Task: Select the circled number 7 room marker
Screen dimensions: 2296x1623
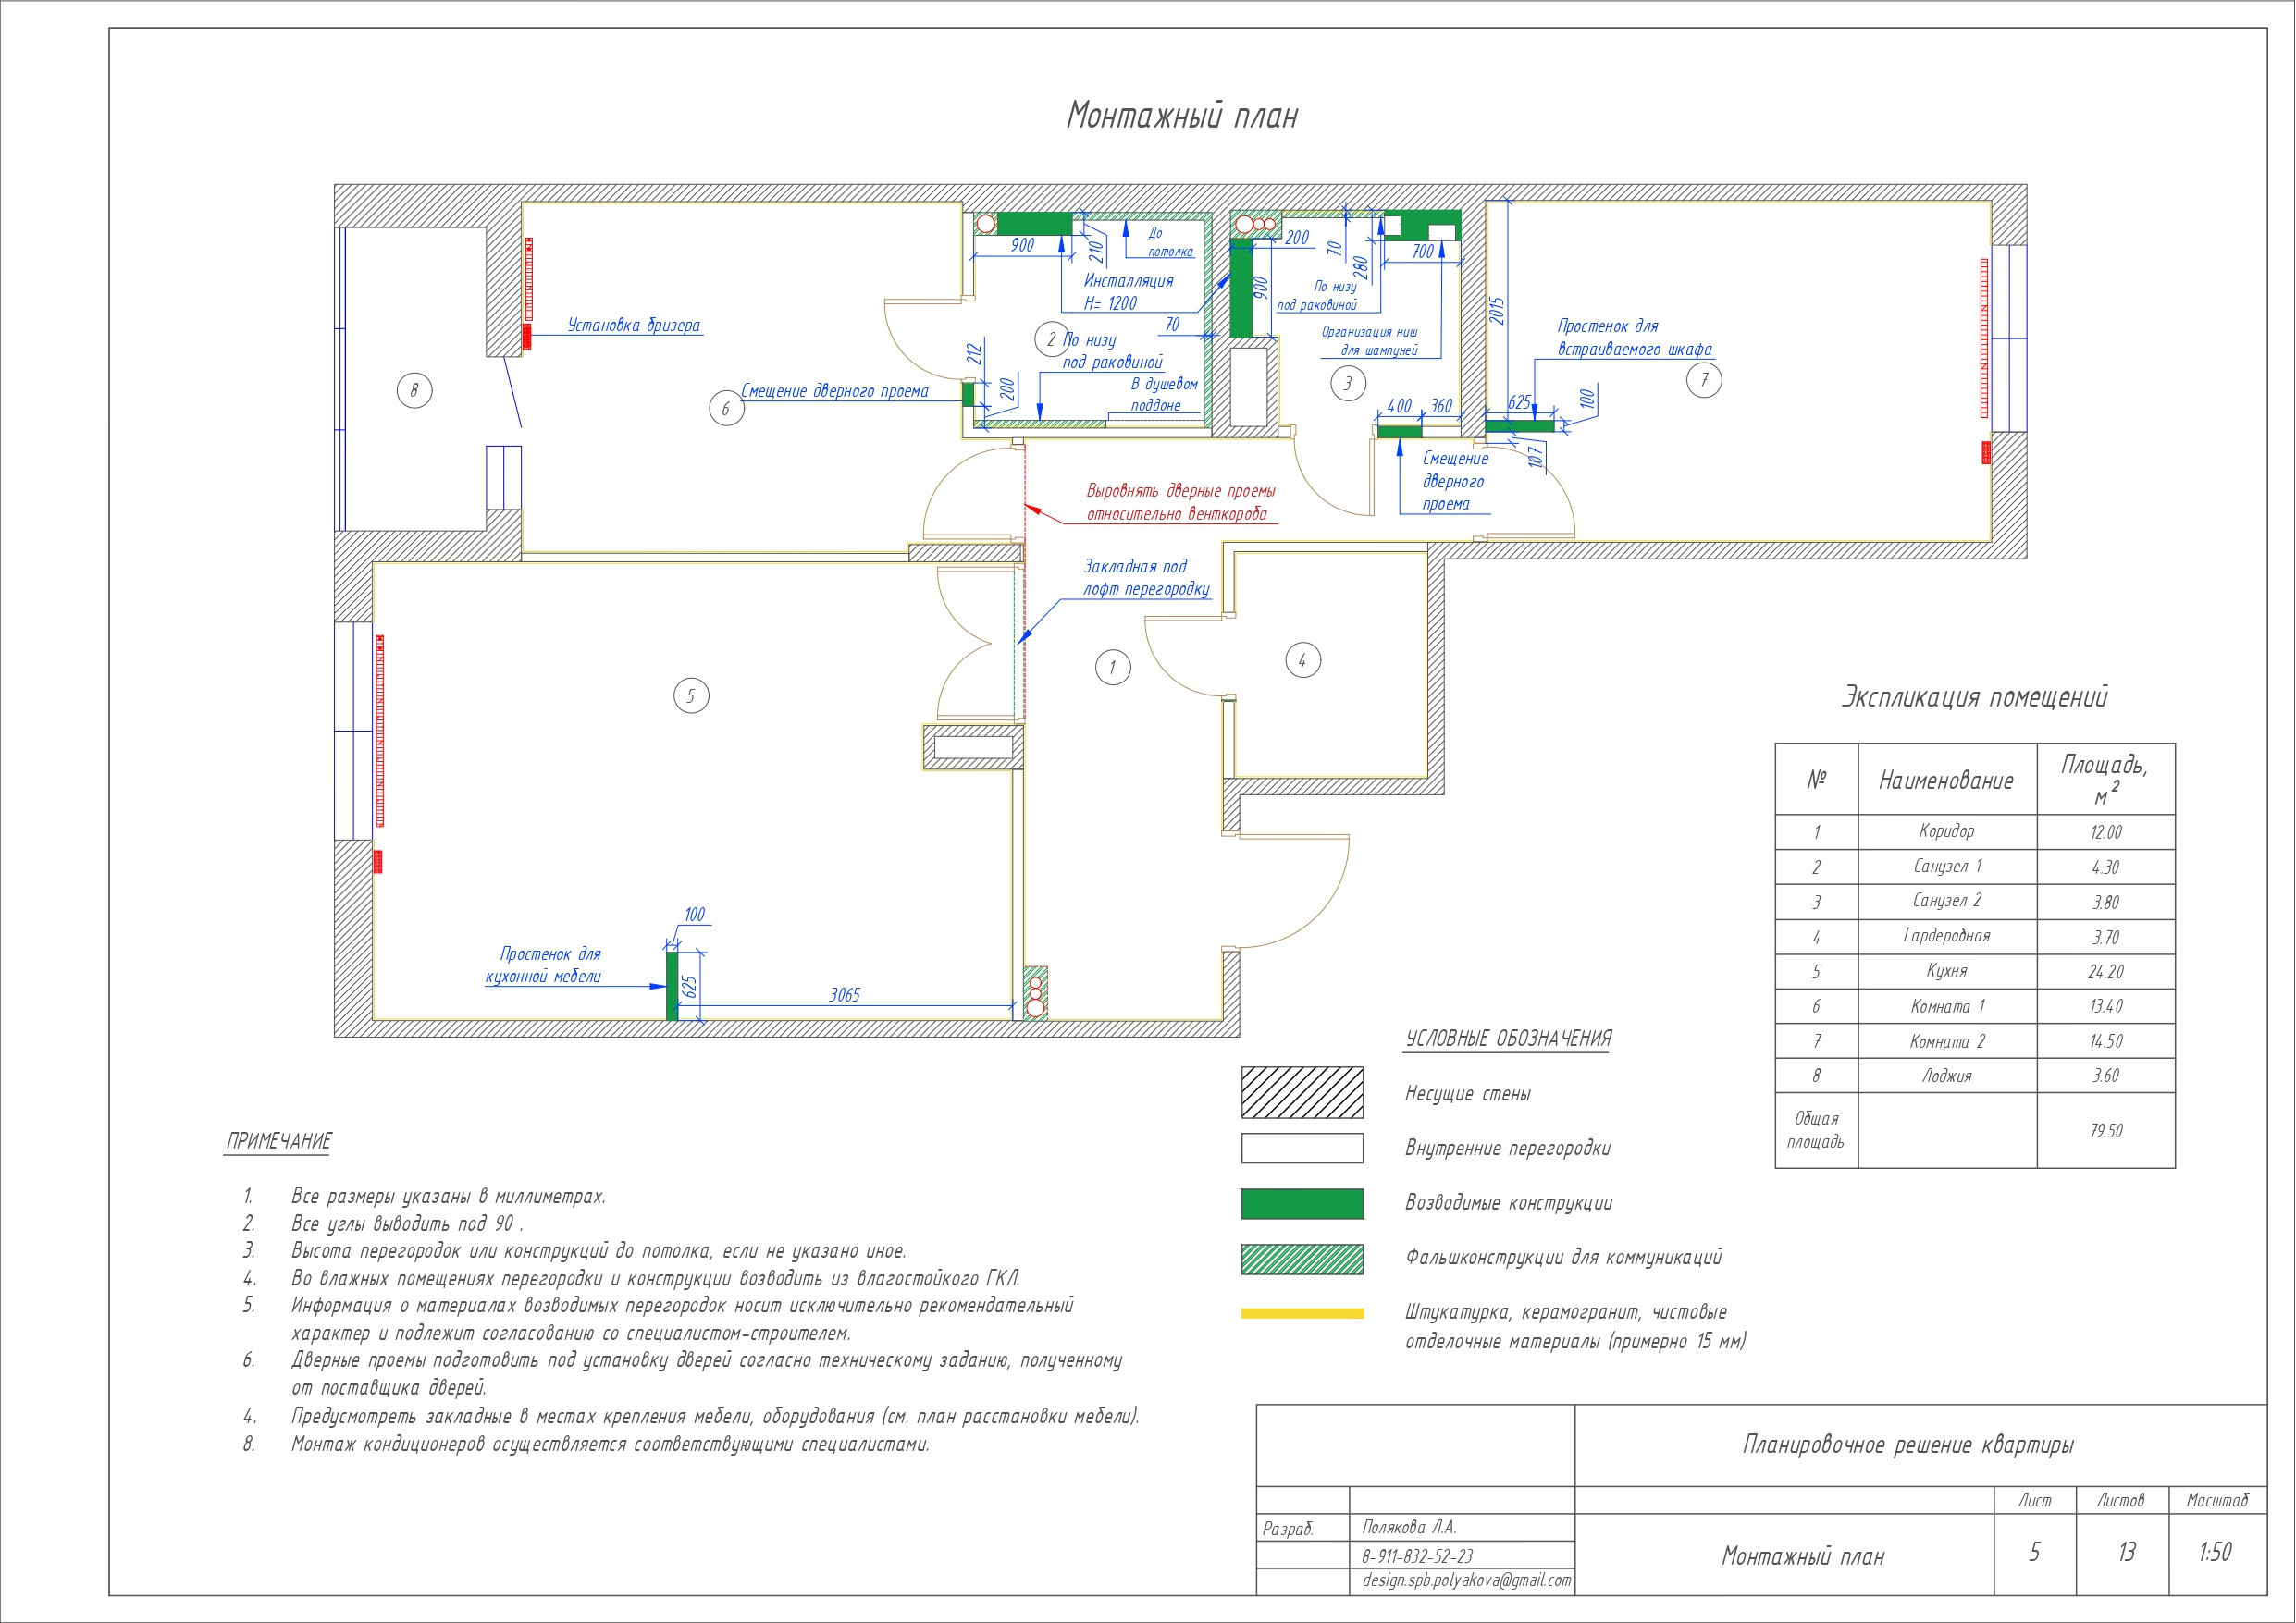Action: [x=1704, y=380]
